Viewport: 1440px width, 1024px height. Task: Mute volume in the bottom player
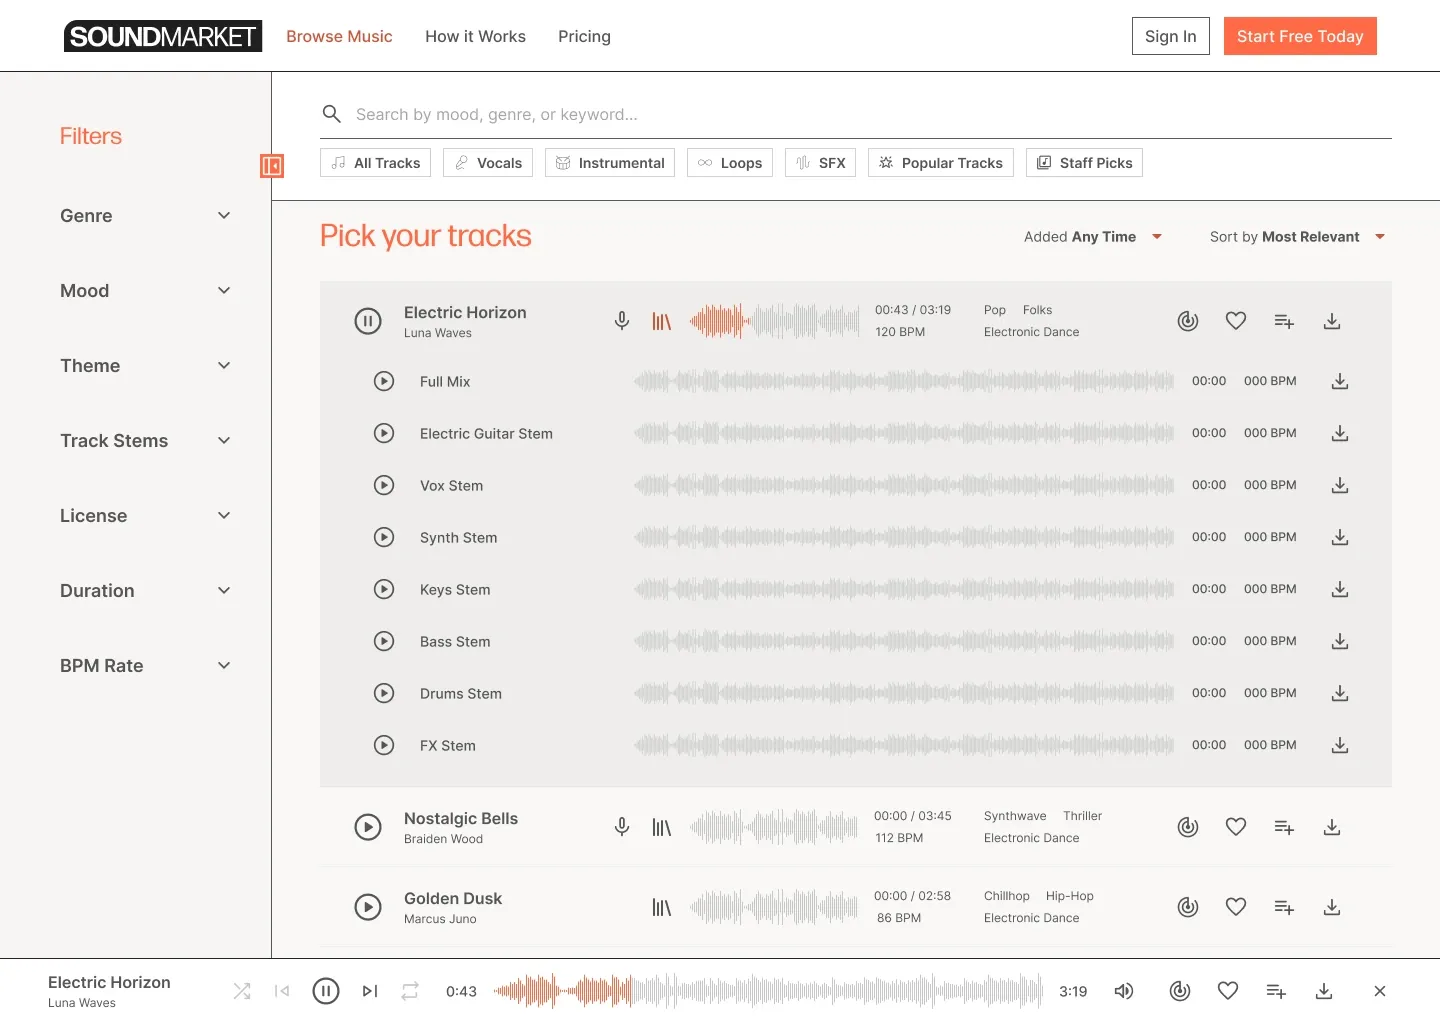coord(1124,991)
